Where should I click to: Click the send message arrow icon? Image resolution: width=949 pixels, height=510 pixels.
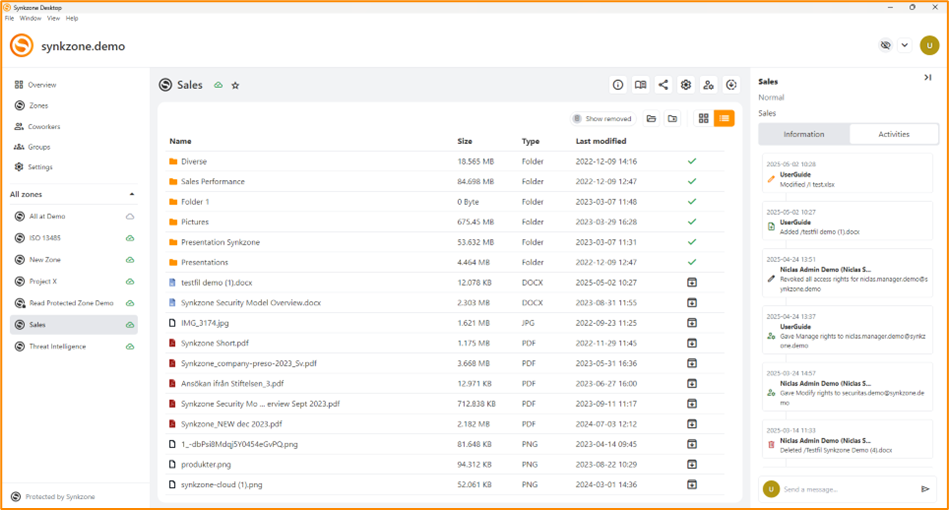click(x=925, y=489)
